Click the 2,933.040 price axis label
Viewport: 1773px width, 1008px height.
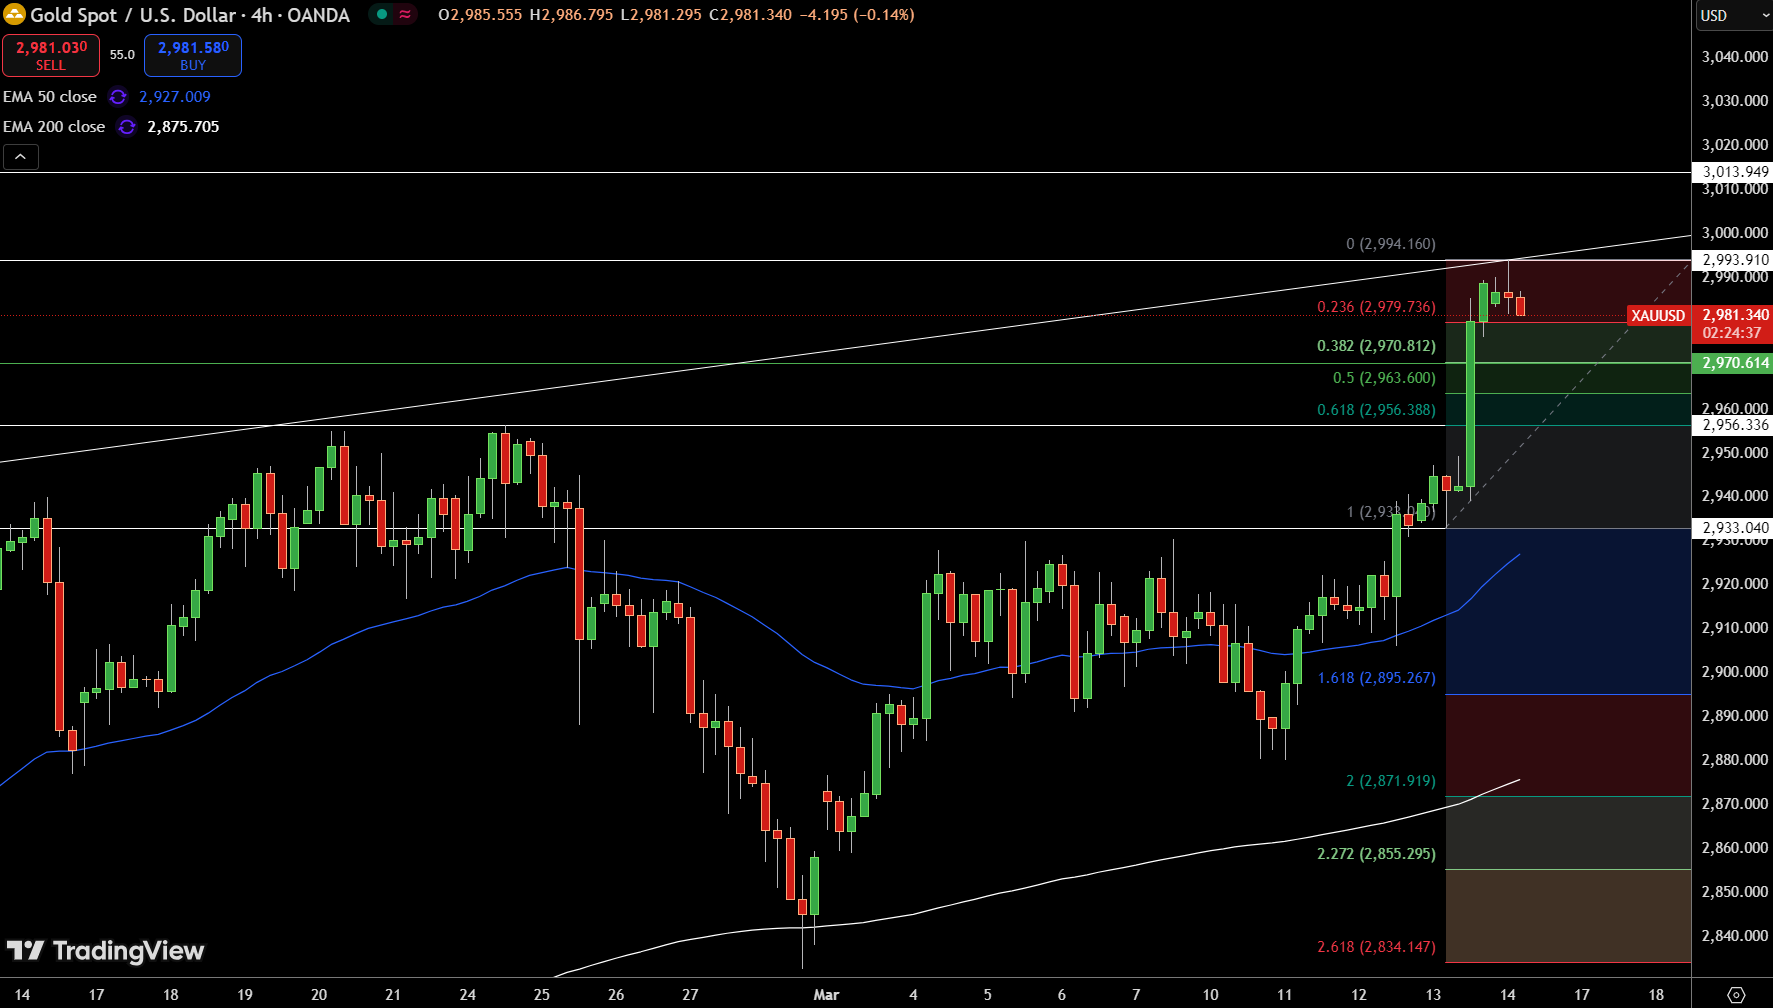pyautogui.click(x=1735, y=528)
